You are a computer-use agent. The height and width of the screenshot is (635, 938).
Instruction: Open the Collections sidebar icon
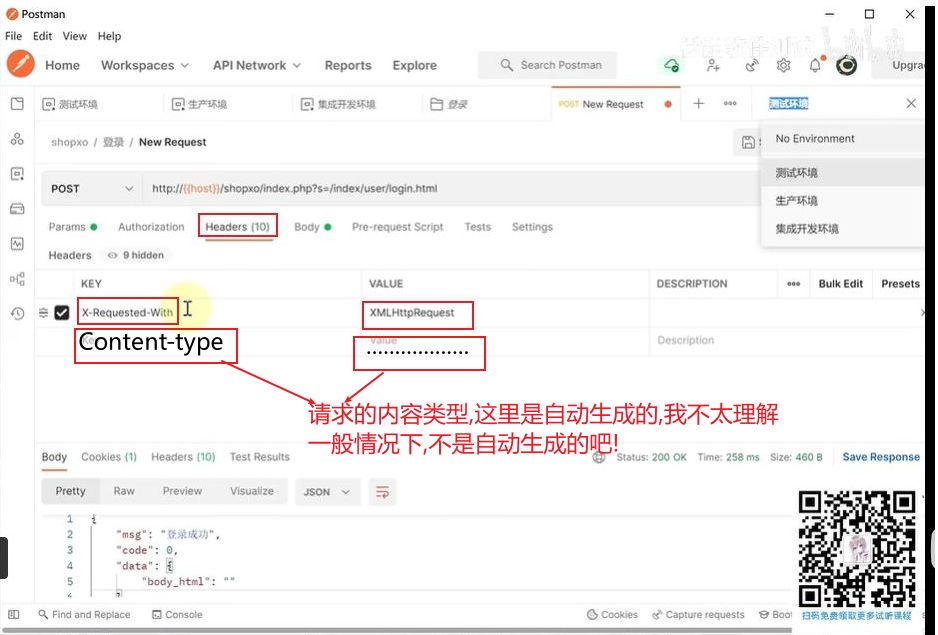click(17, 104)
